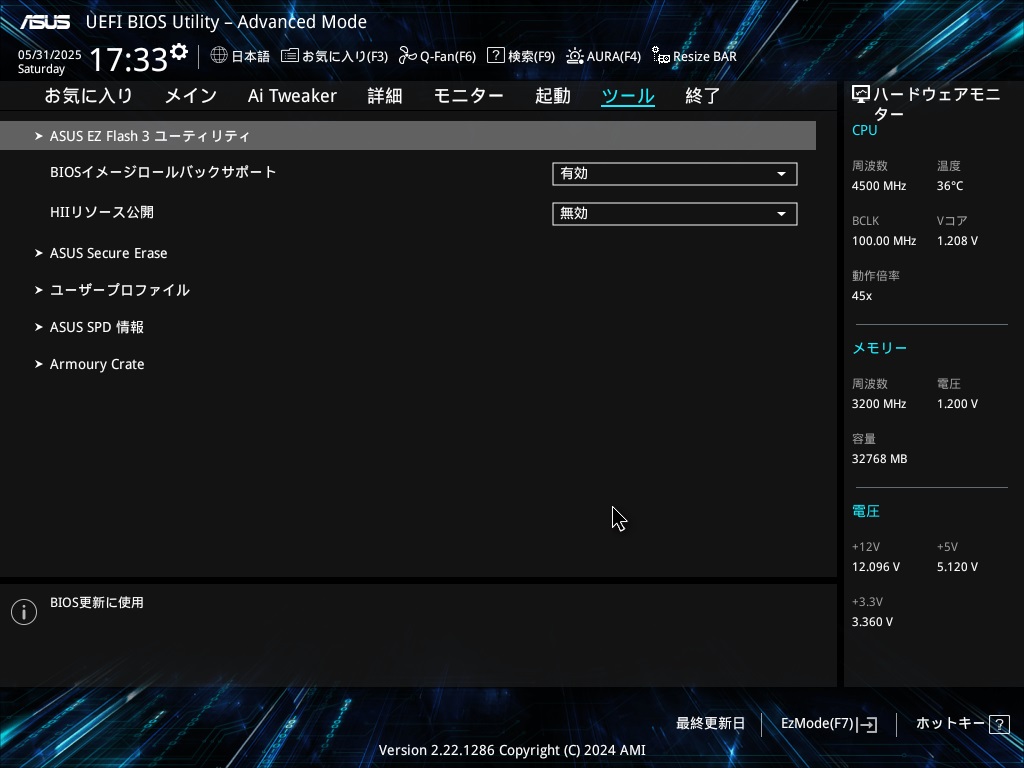
Task: Click the EzMode switch arrow icon
Action: click(x=867, y=724)
